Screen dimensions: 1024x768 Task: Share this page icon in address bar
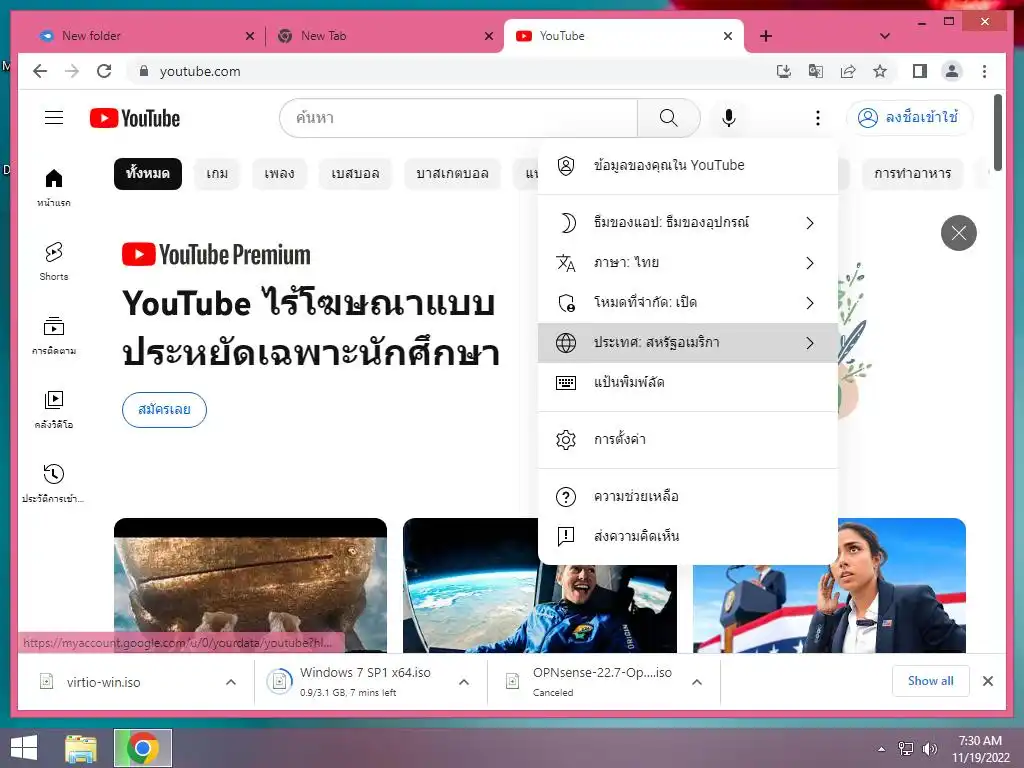[x=848, y=71]
